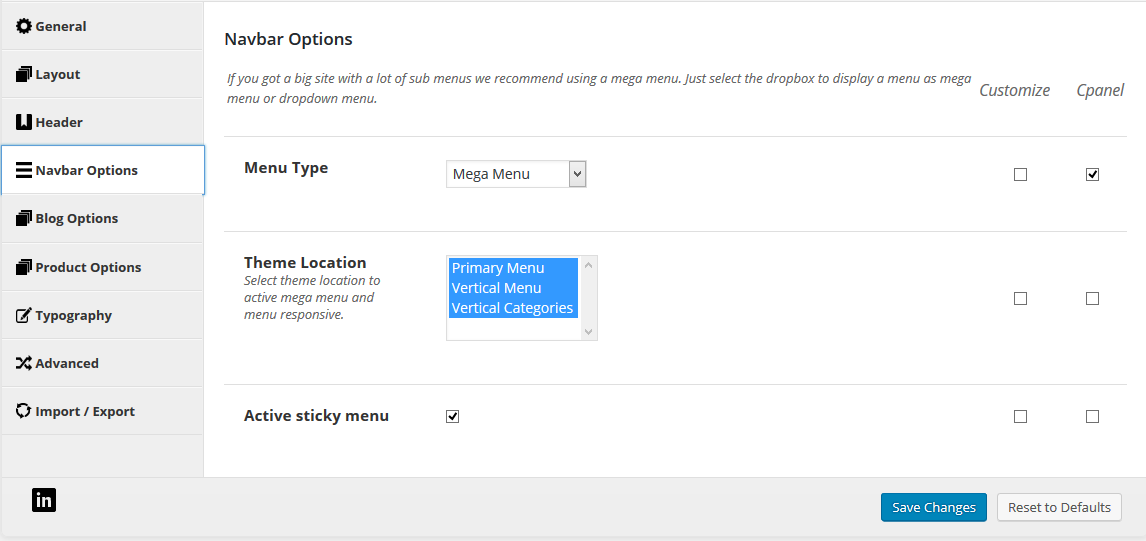The image size is (1146, 541).
Task: Uncheck the Active sticky menu checkbox
Action: coord(452,417)
